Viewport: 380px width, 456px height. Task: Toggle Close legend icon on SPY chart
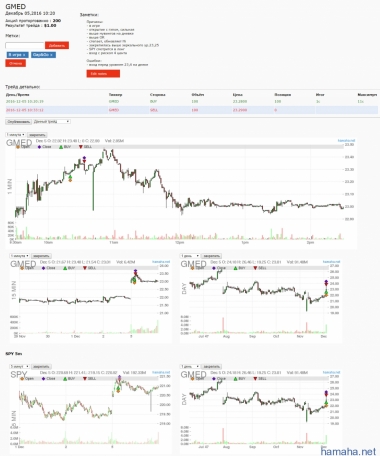(43, 379)
